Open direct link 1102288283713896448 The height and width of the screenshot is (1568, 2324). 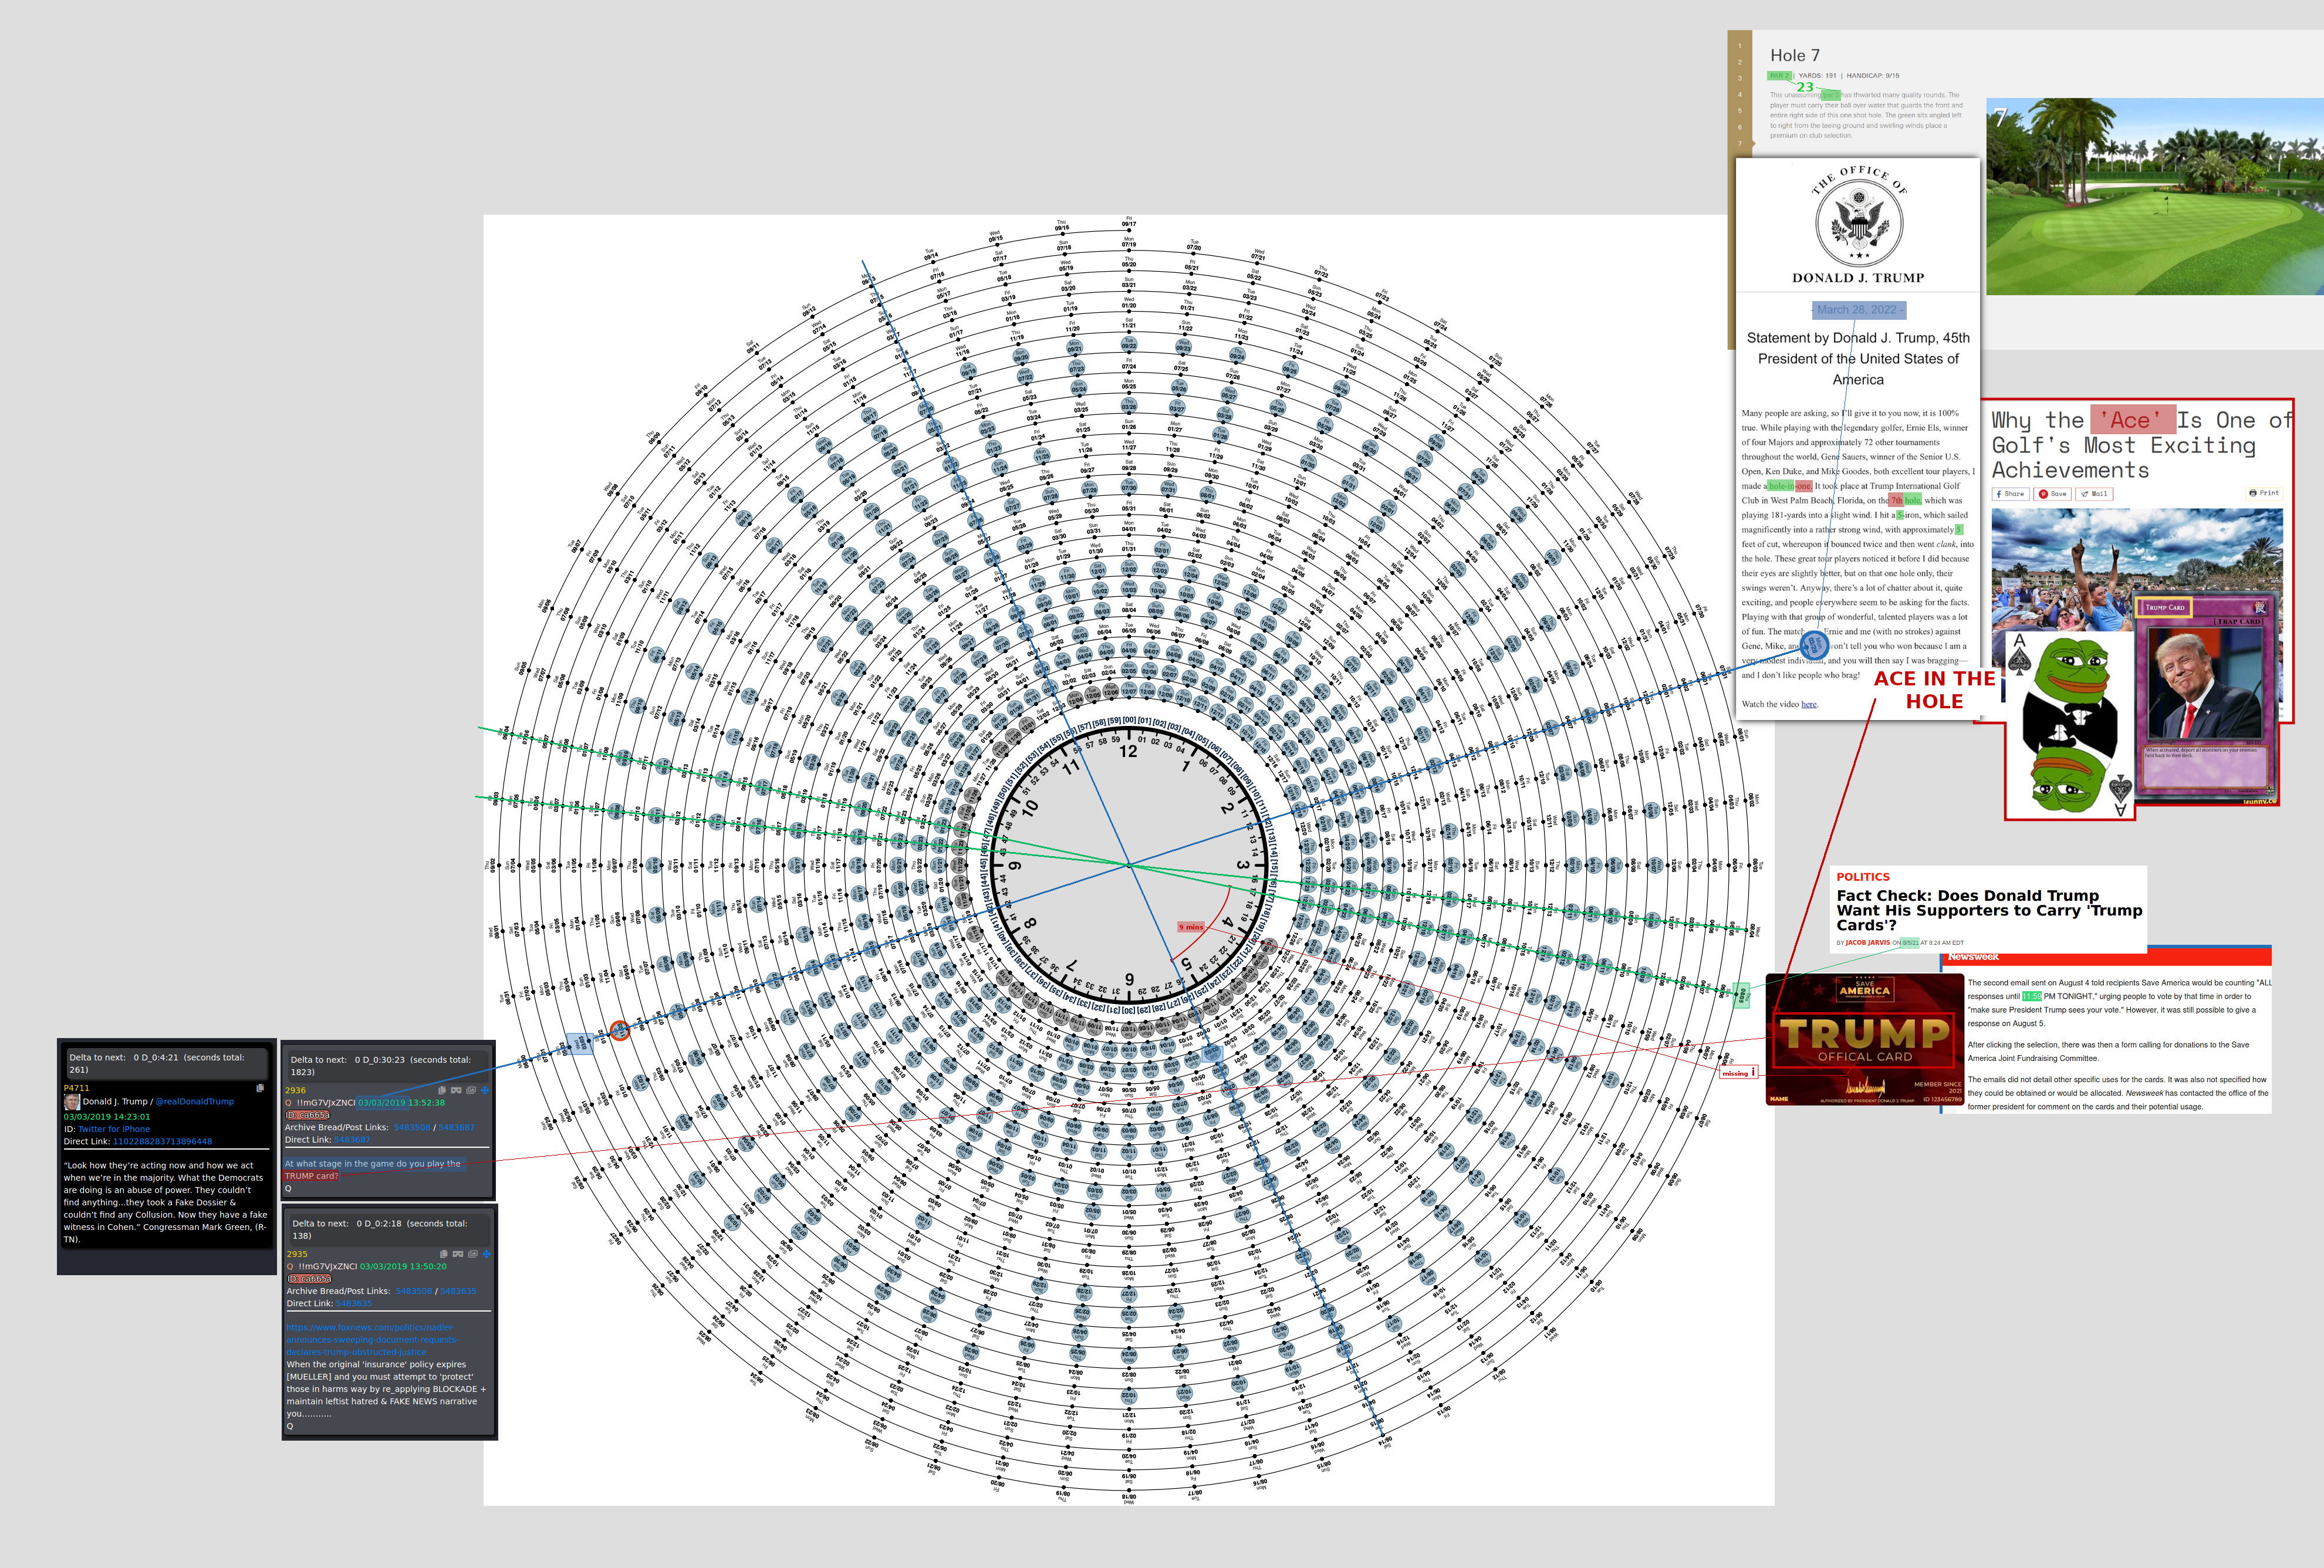pyautogui.click(x=162, y=1141)
